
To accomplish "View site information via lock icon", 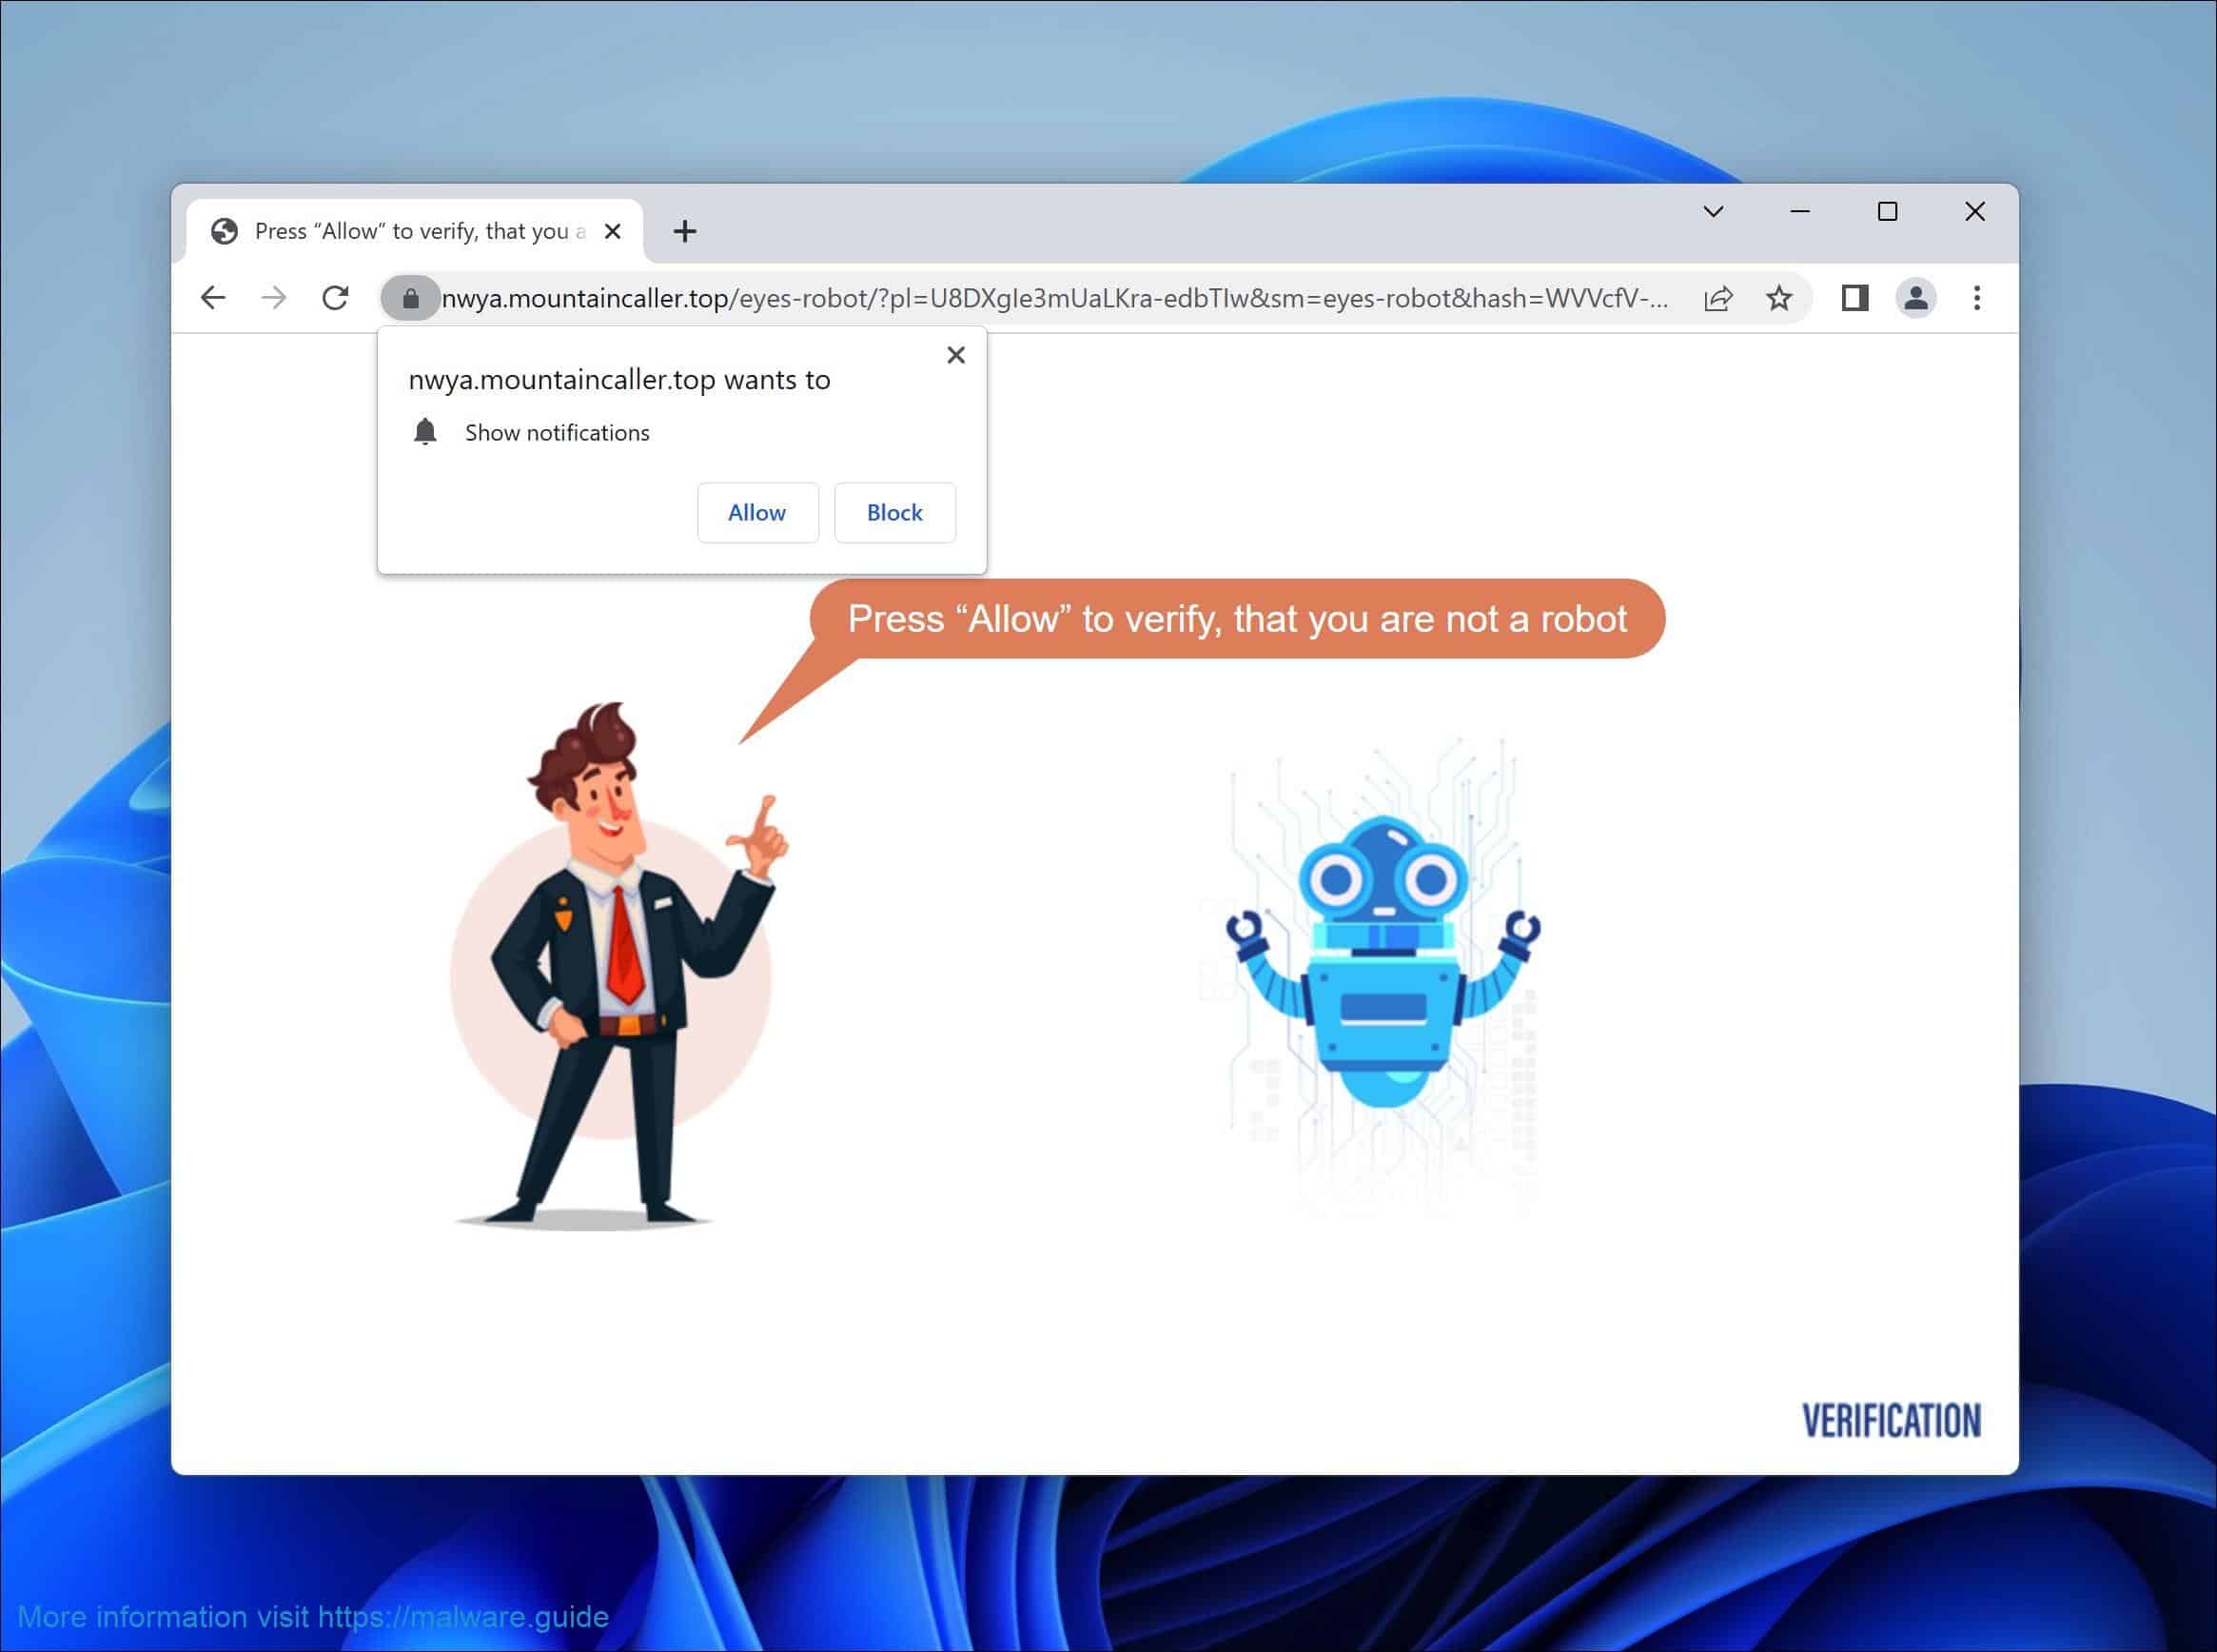I will (410, 298).
